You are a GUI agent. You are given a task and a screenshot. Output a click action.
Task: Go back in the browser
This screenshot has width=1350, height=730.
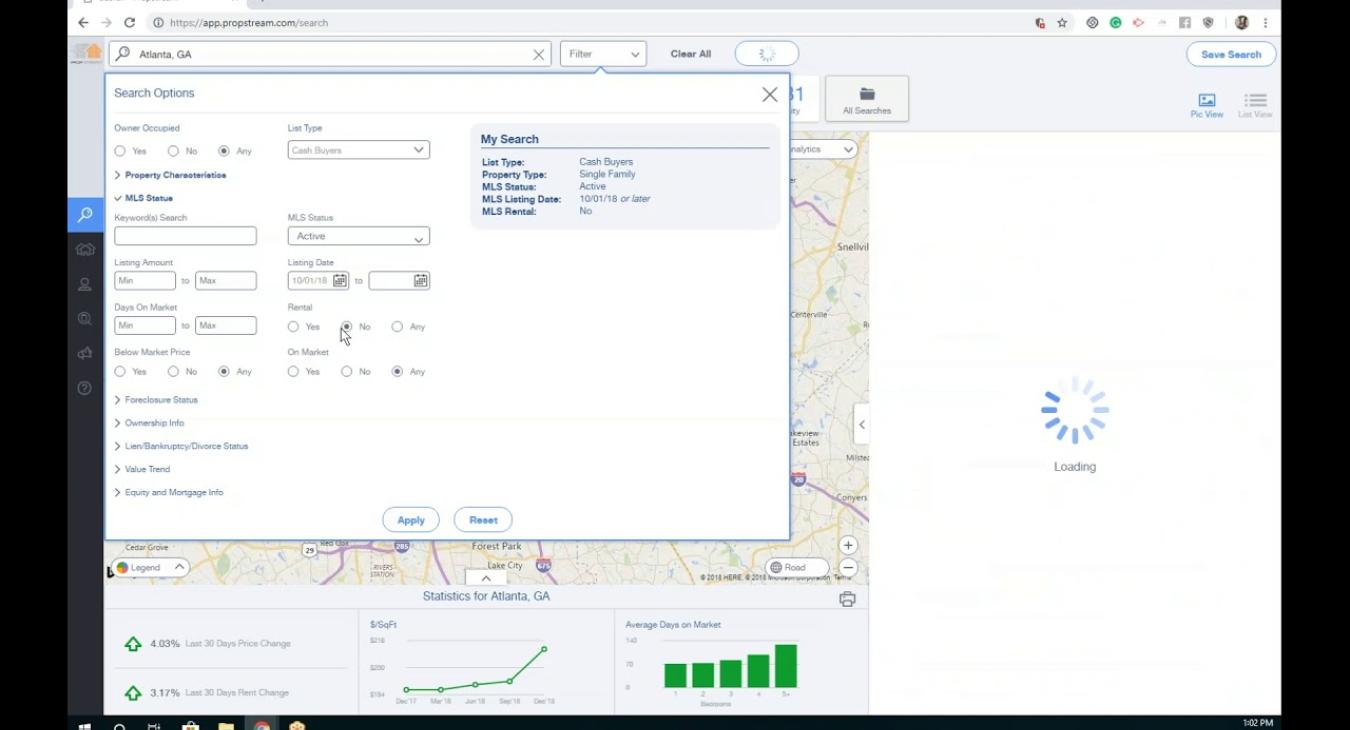(83, 22)
